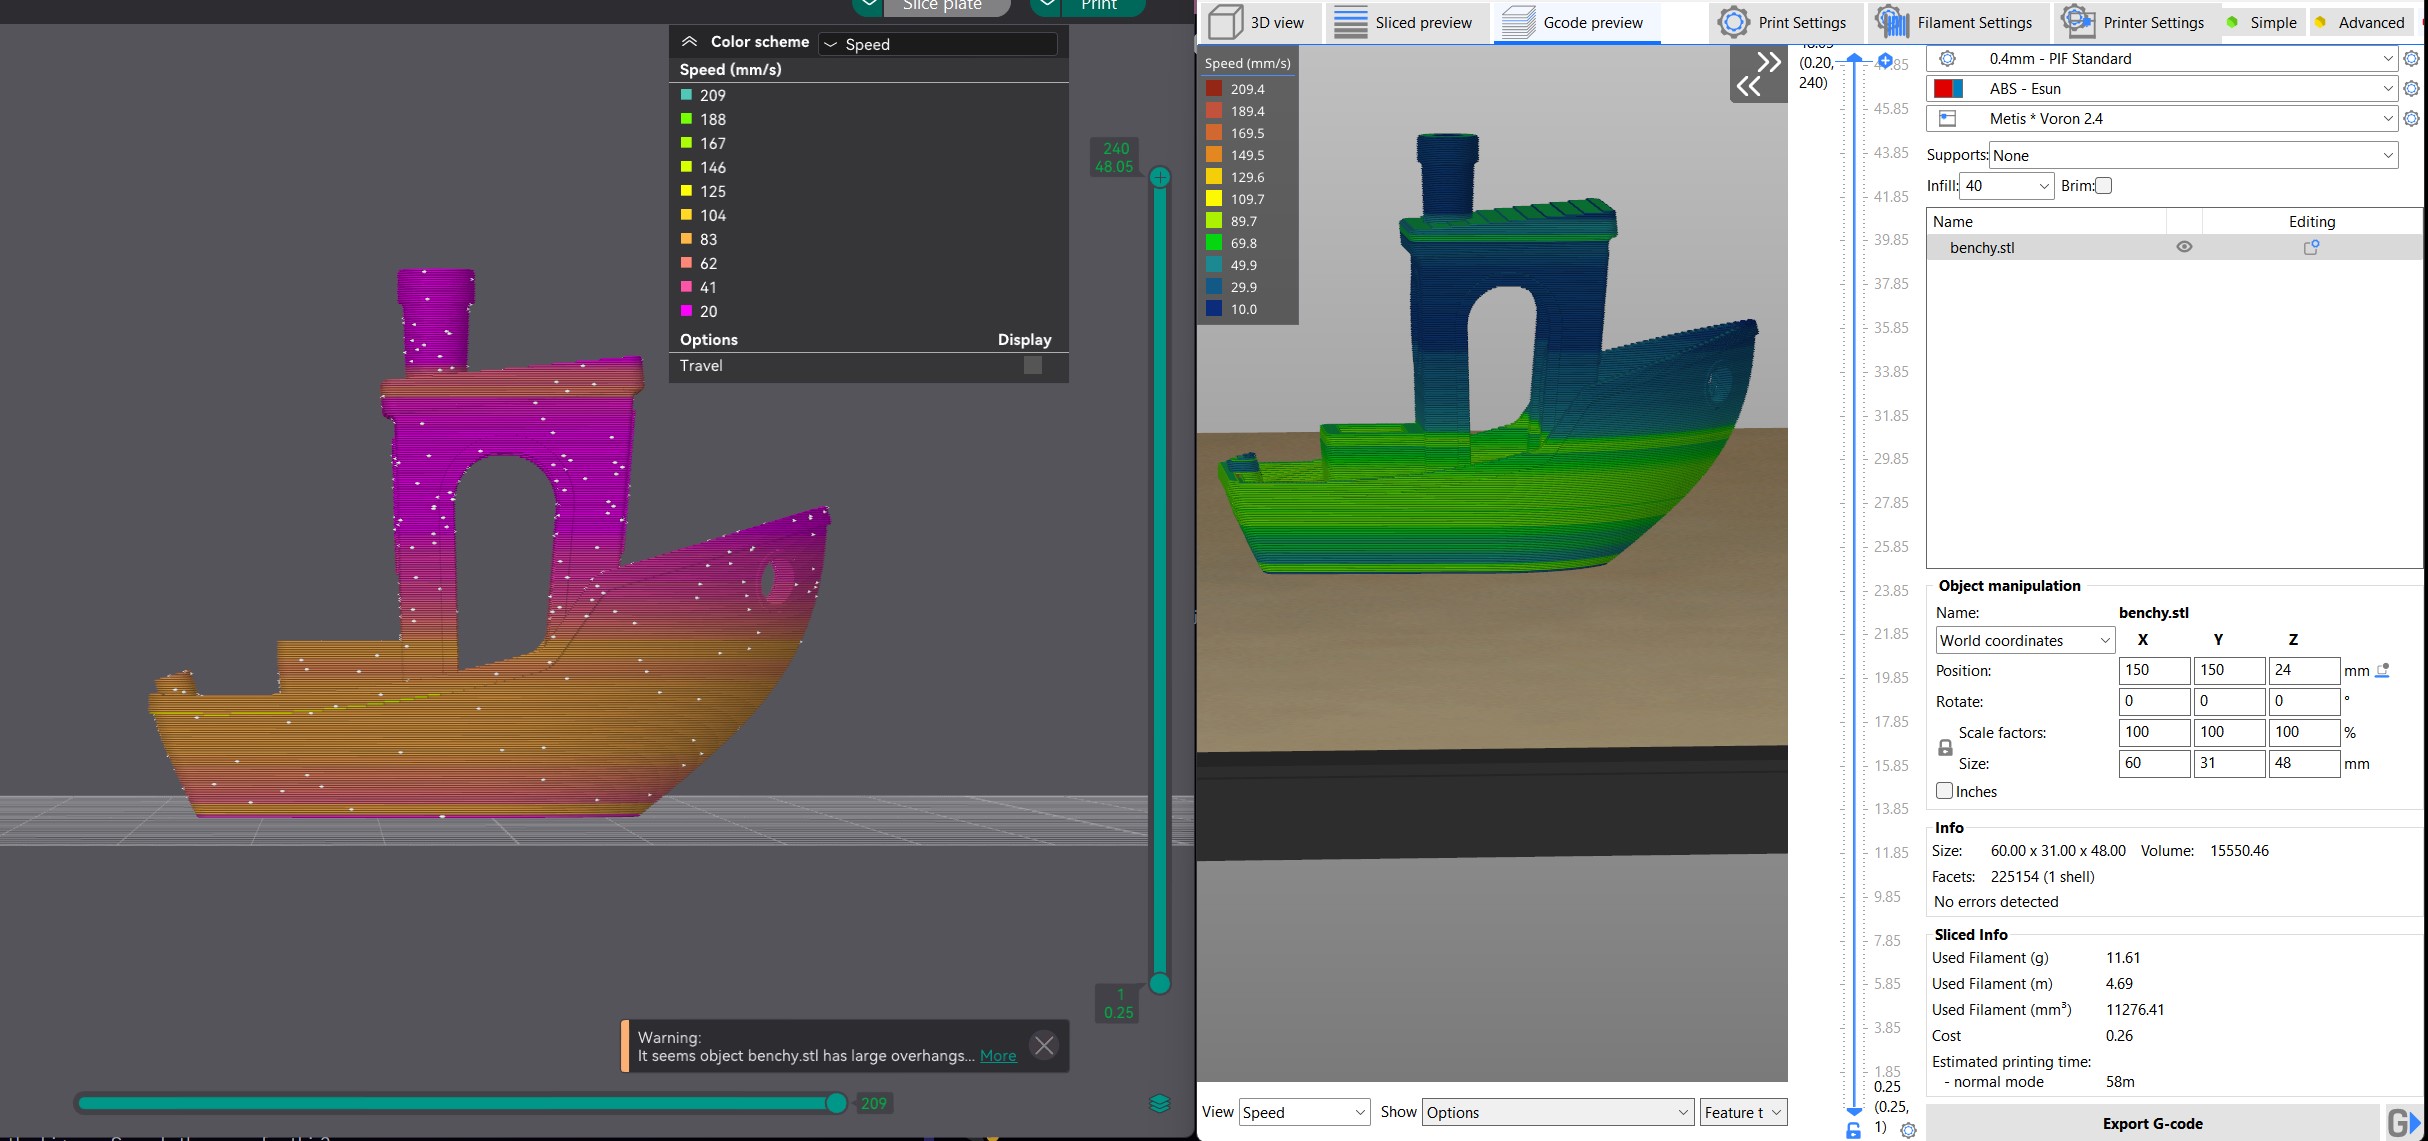Open the Supports dropdown set to None
The image size is (2428, 1141).
[x=2194, y=155]
